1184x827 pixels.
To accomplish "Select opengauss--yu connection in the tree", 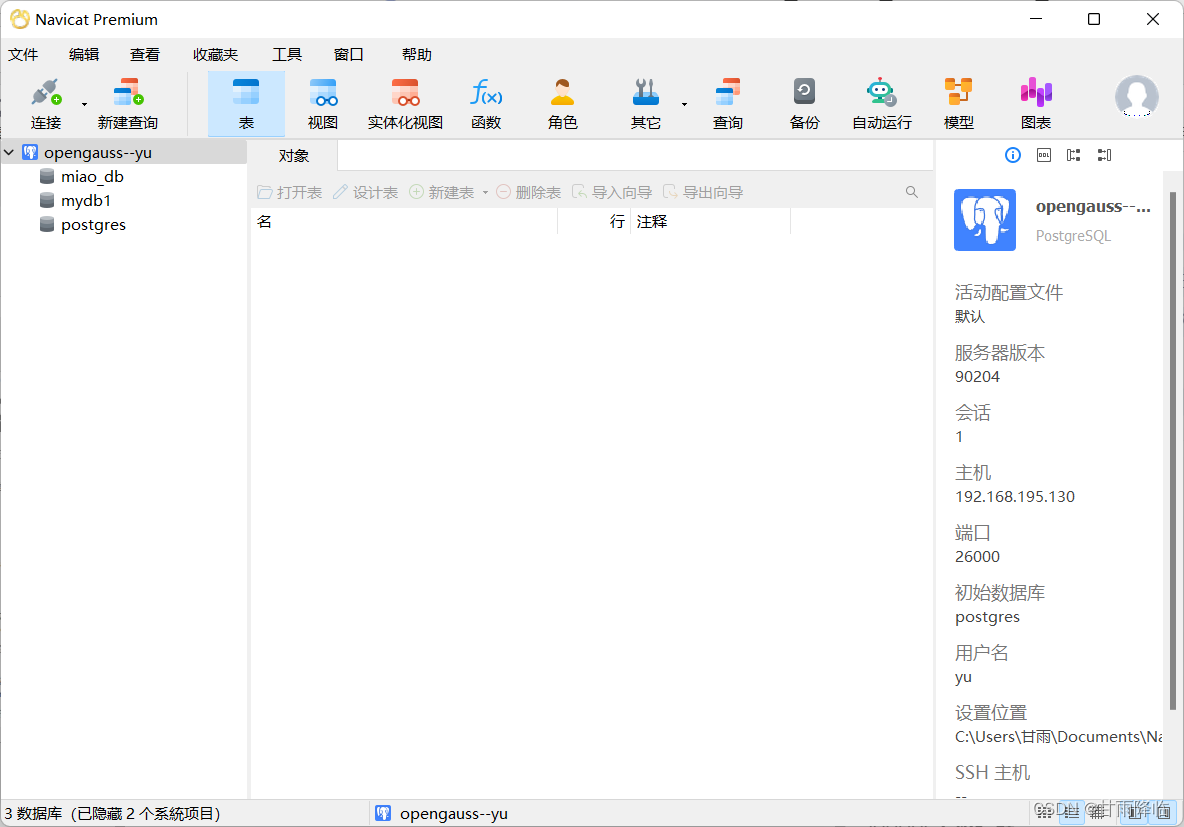I will pyautogui.click(x=97, y=153).
